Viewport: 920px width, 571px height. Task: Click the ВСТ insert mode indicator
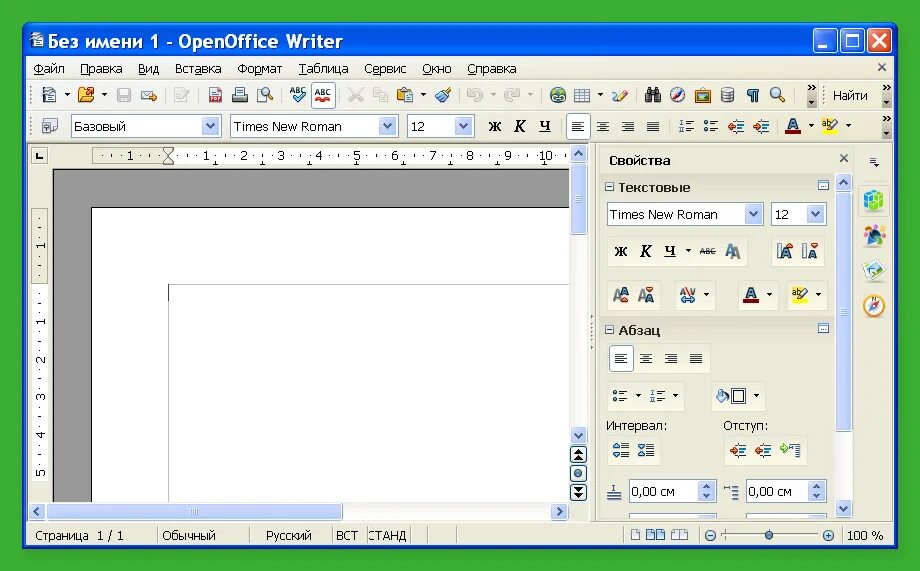click(347, 535)
